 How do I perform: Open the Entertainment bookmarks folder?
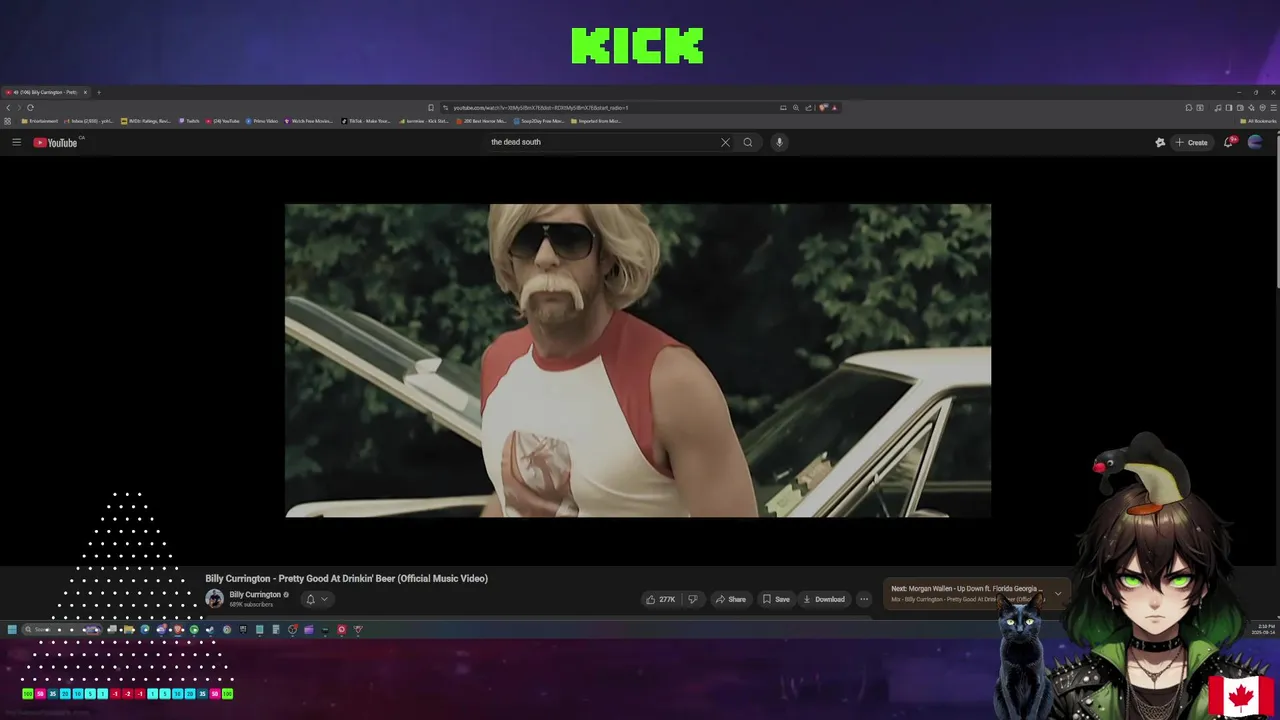[x=40, y=121]
